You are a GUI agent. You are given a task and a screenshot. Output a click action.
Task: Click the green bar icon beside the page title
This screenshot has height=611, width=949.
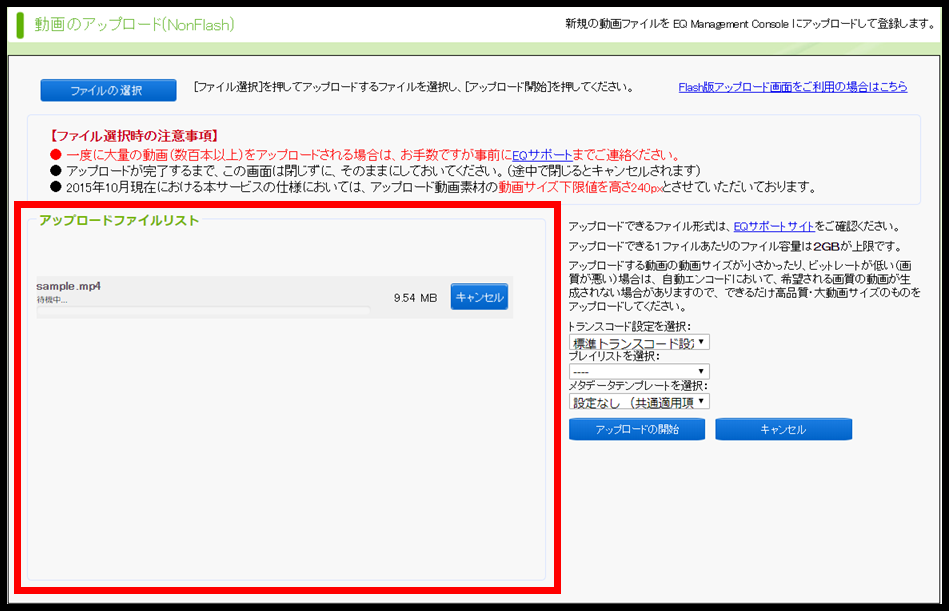[19, 23]
